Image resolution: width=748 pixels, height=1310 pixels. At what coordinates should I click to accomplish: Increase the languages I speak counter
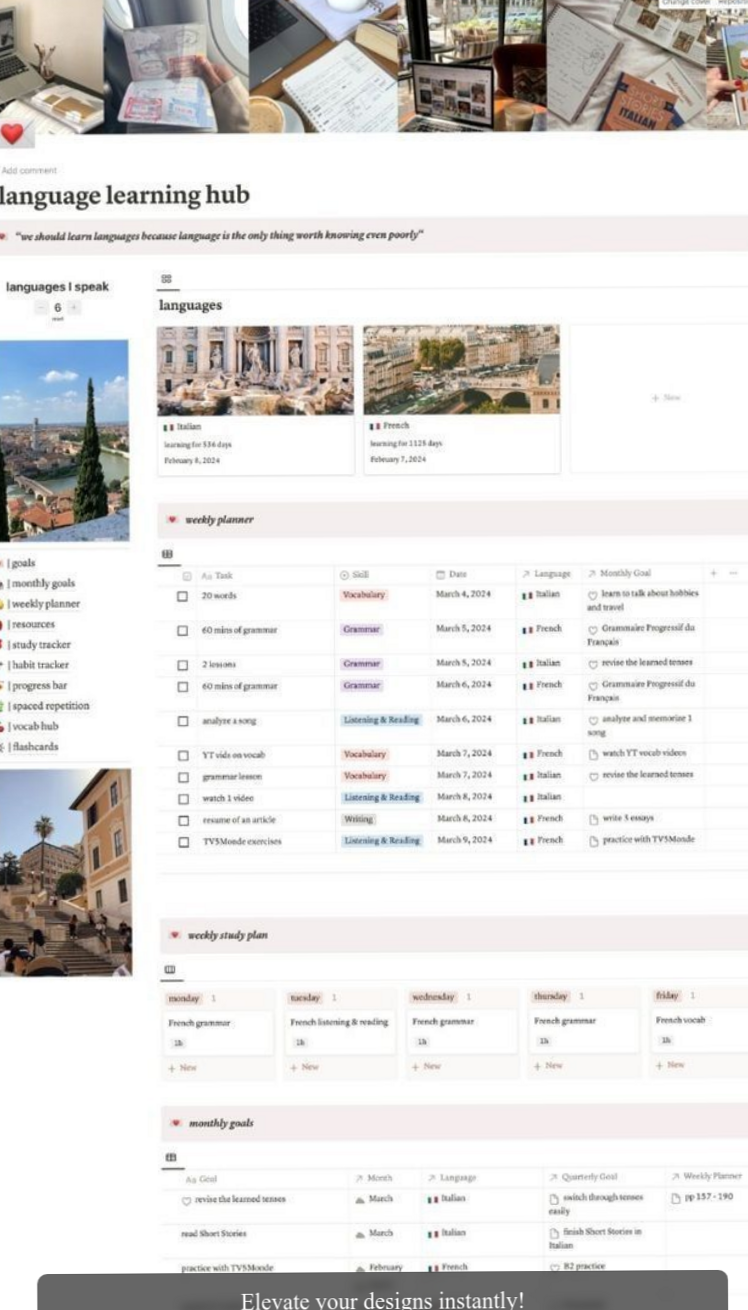[x=74, y=308]
